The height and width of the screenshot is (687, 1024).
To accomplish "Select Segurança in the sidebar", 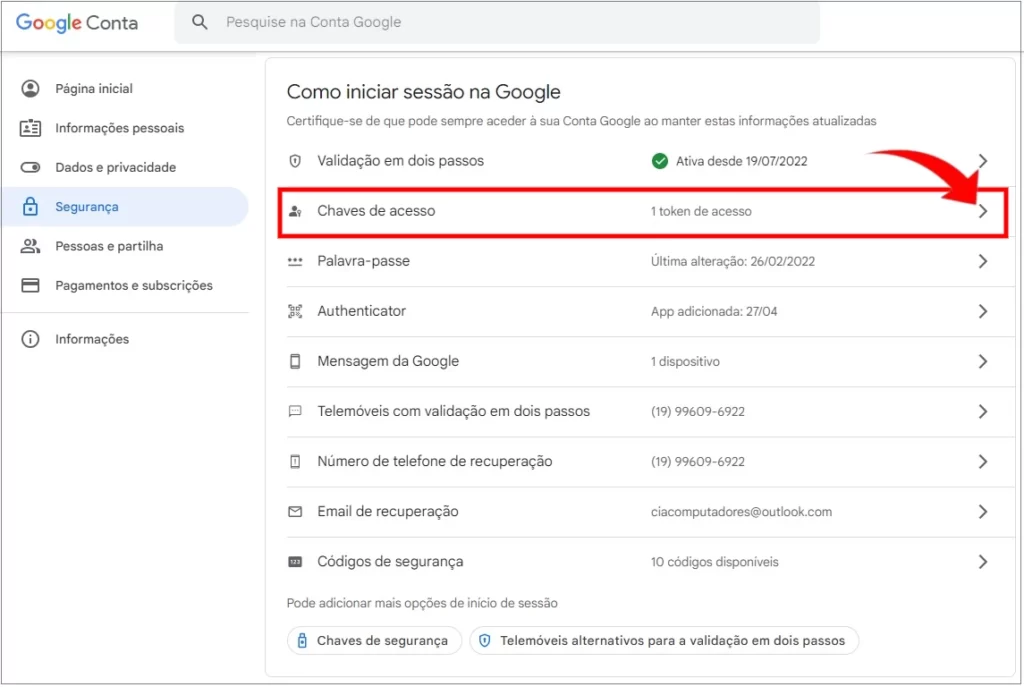I will tap(125, 206).
